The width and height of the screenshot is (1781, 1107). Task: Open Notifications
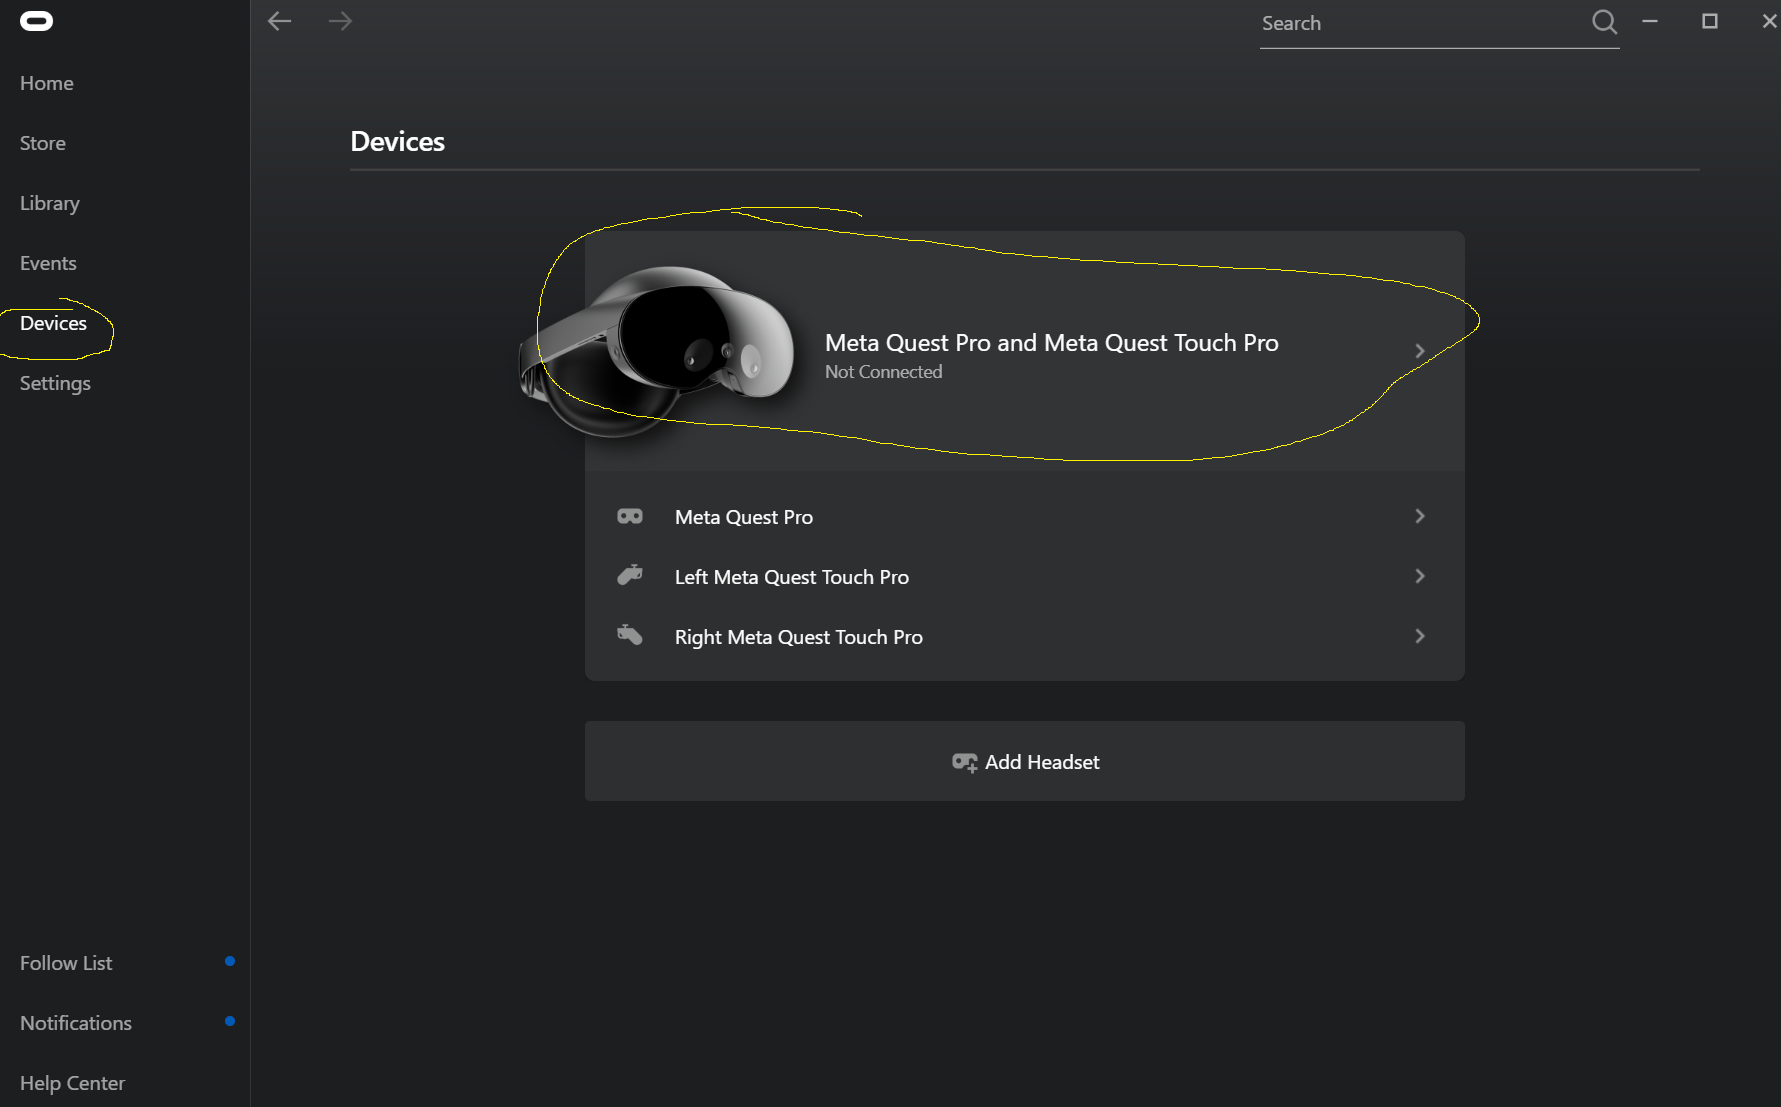click(76, 1023)
